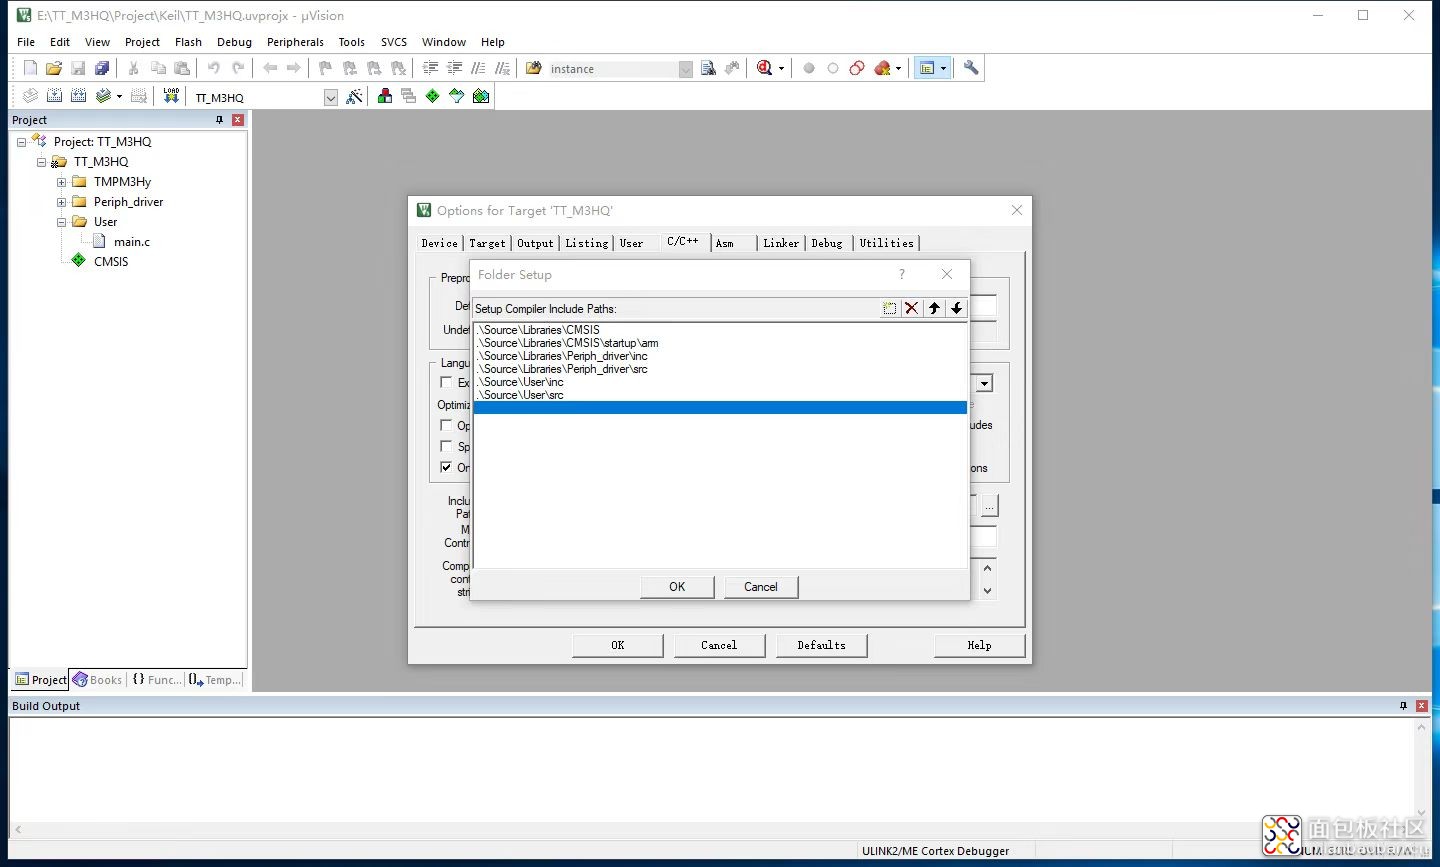
Task: Click the include paths browse '...' button
Action: point(989,506)
